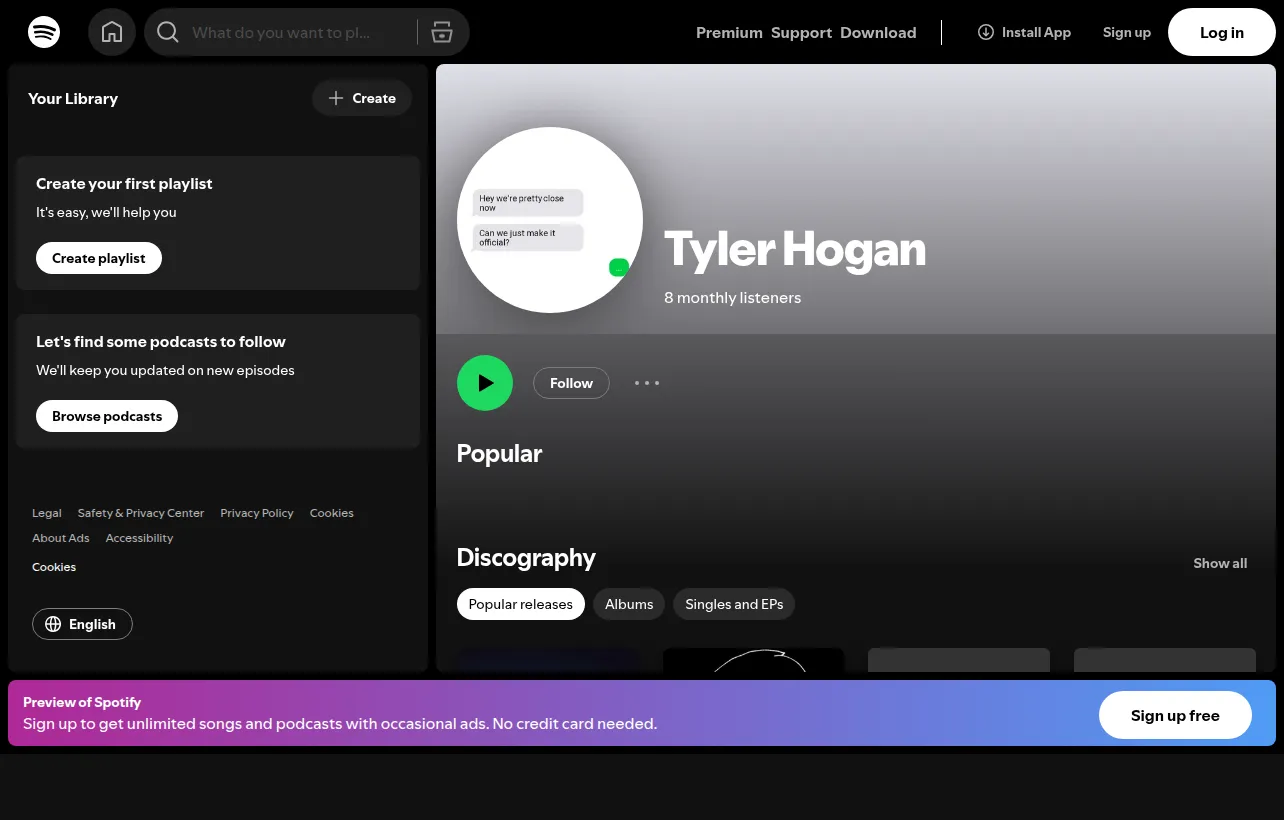Click the Log in button
Image resolution: width=1284 pixels, height=820 pixels.
pyautogui.click(x=1222, y=32)
